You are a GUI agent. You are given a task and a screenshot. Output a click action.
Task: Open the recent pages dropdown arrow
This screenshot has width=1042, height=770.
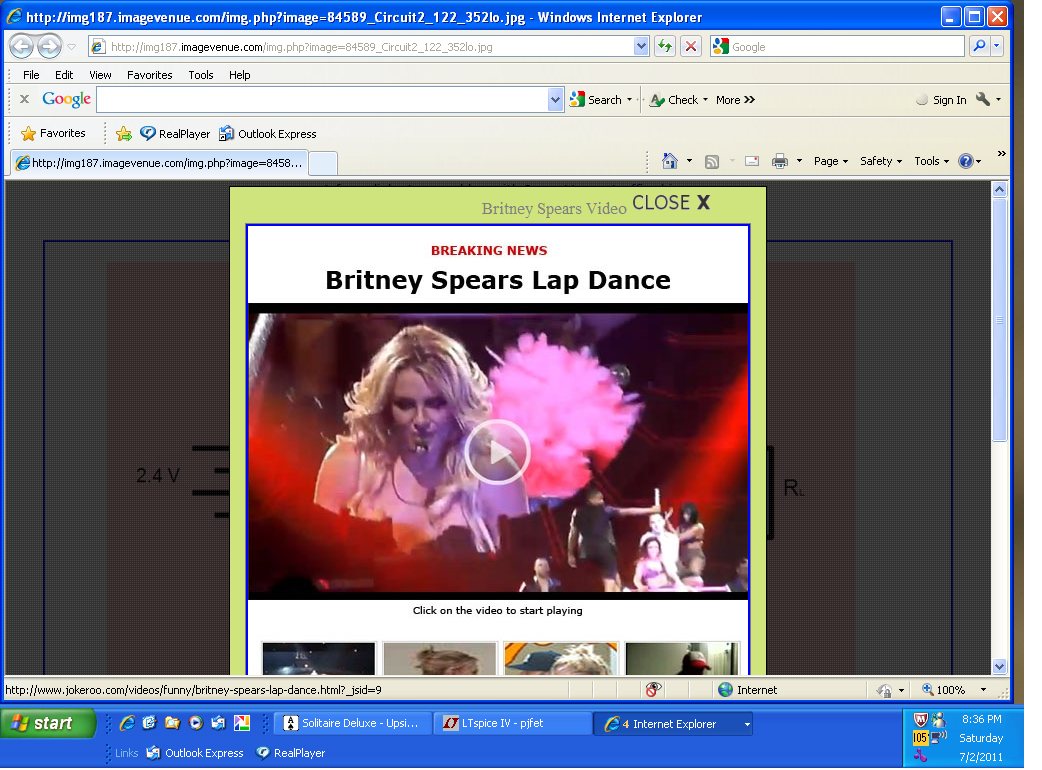tap(72, 47)
